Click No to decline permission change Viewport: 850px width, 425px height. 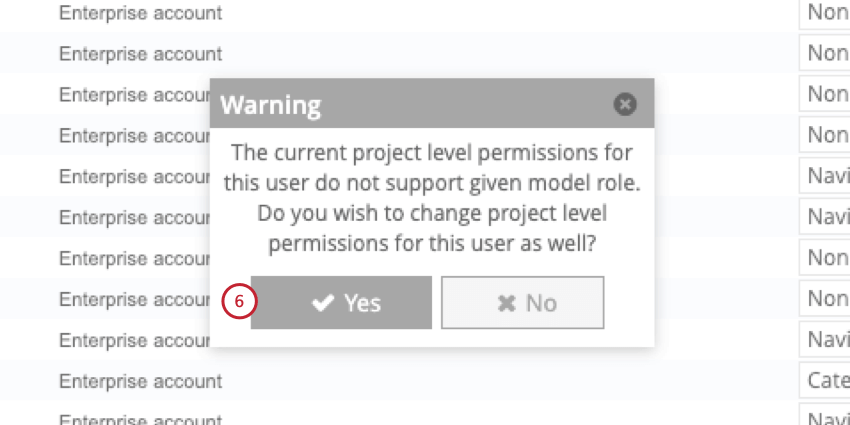522,303
